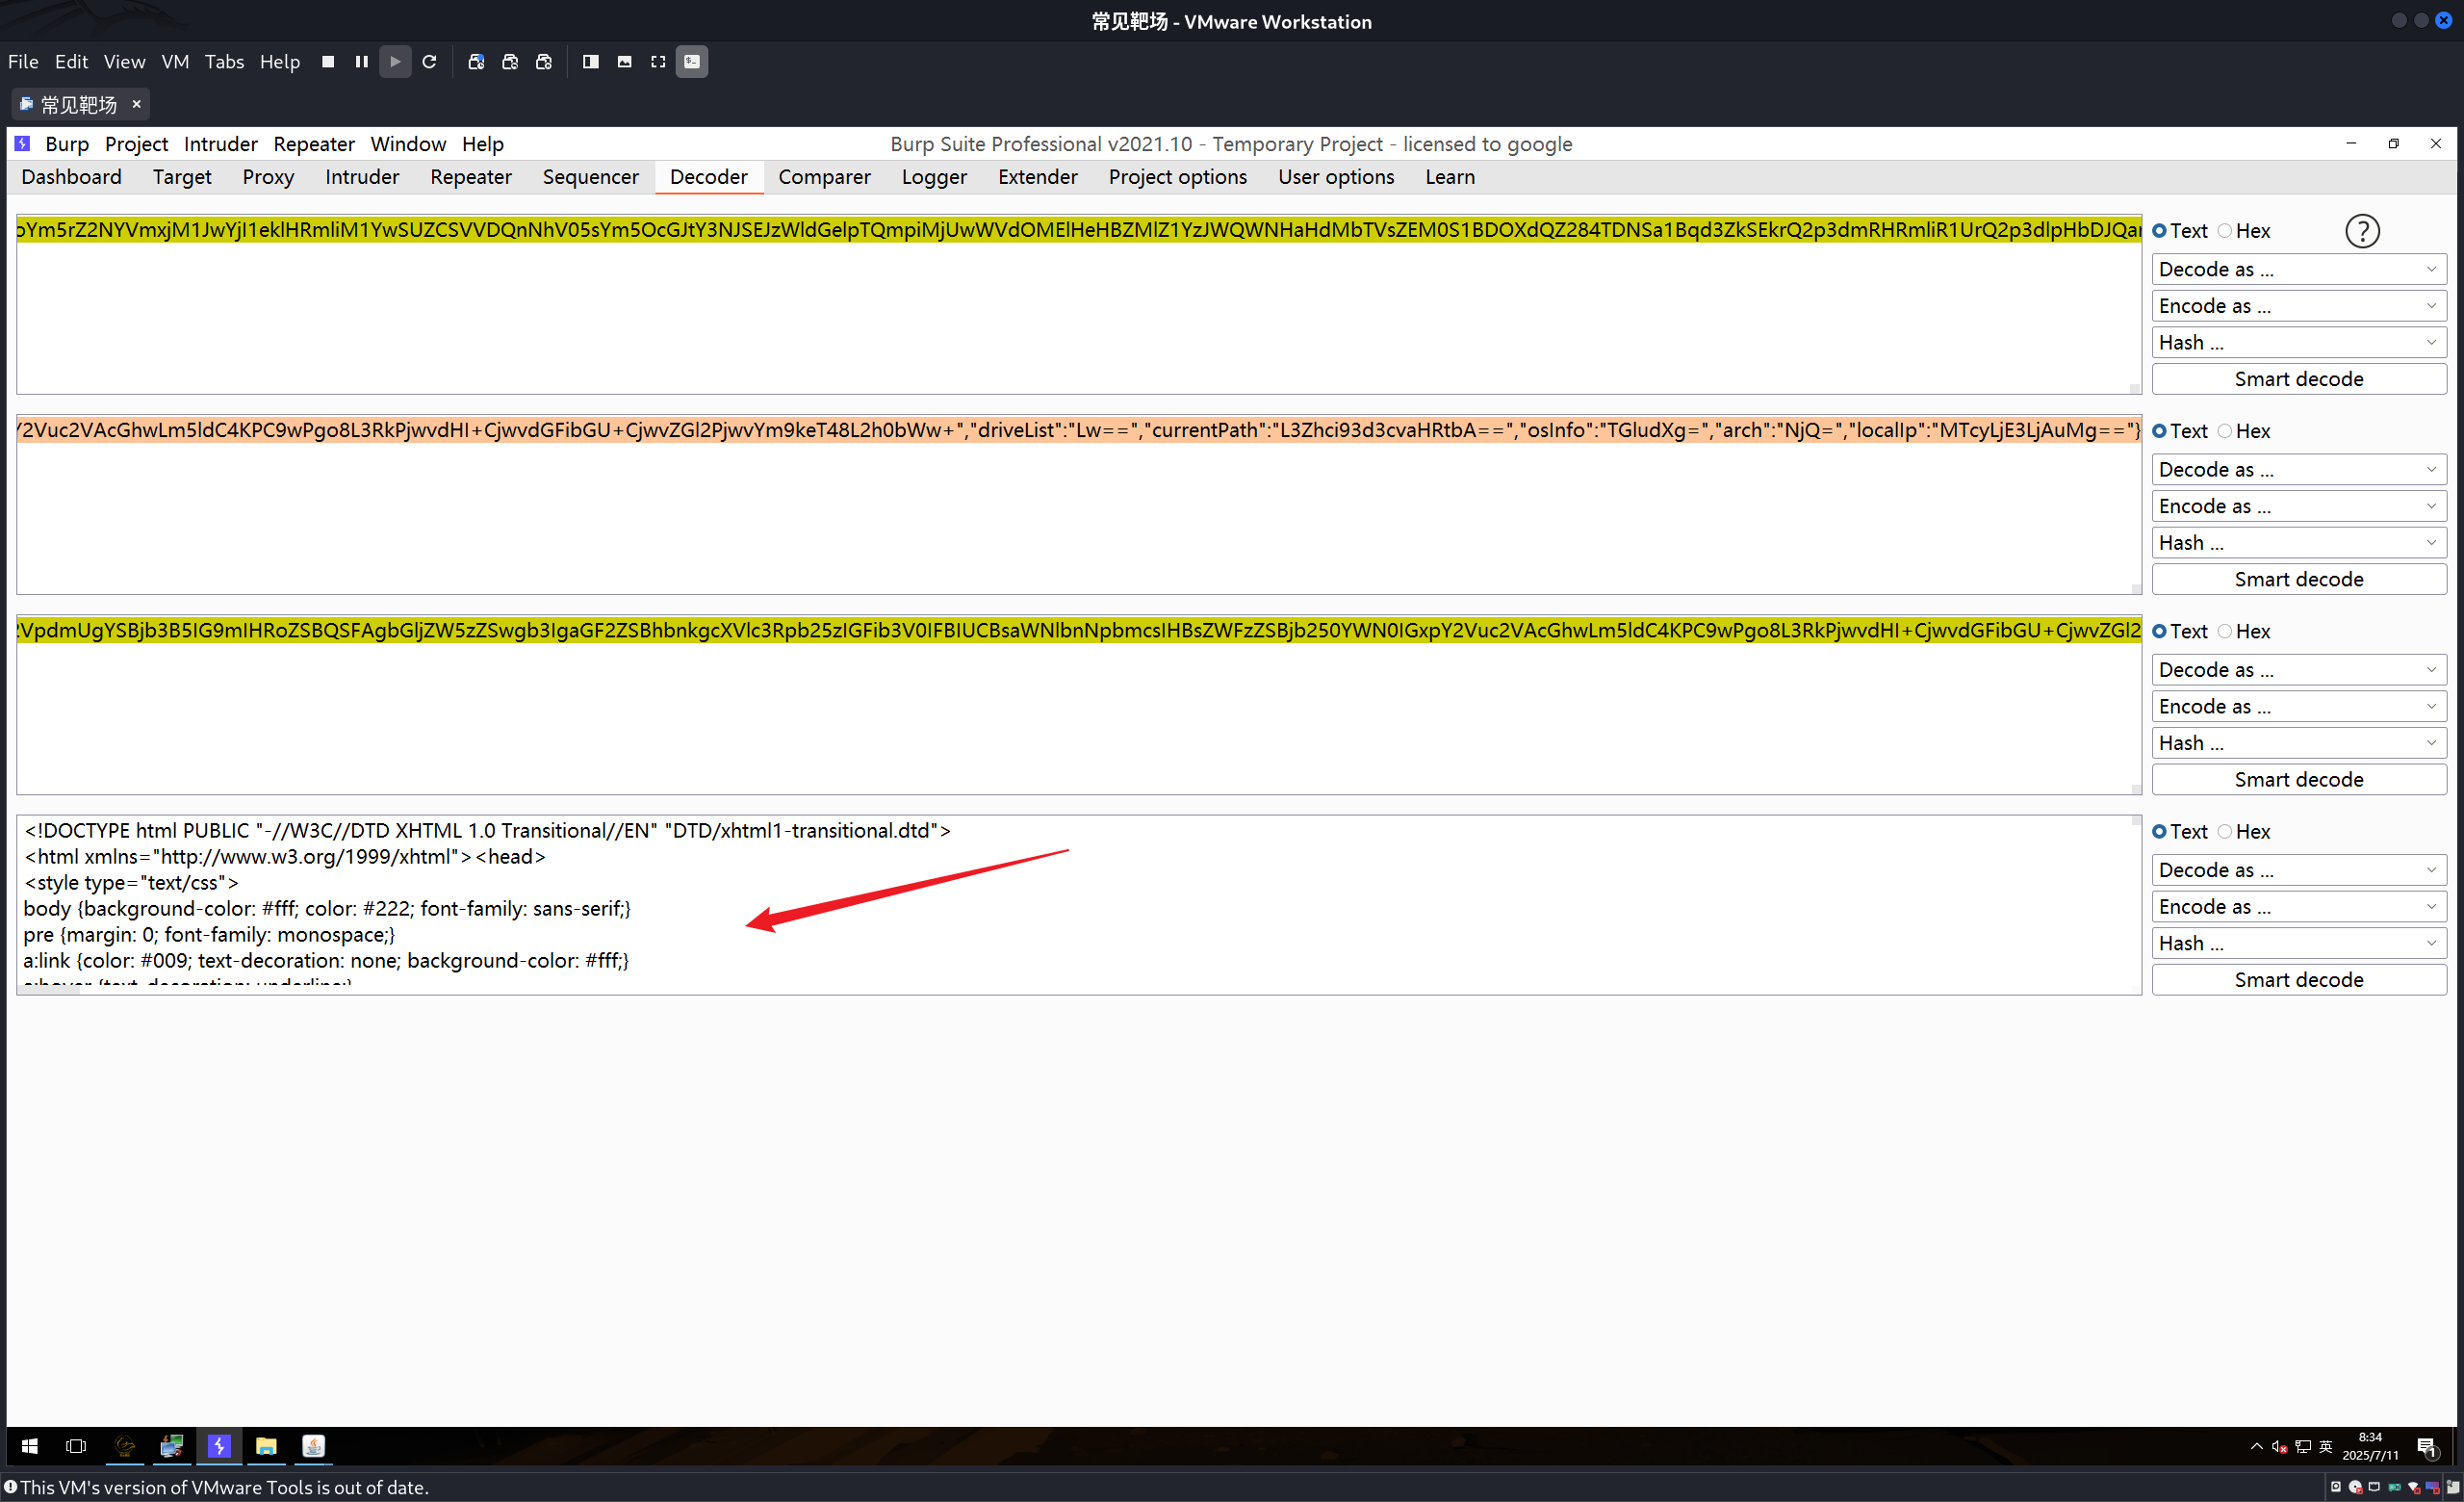The width and height of the screenshot is (2464, 1502).
Task: Click the VMware console view icon
Action: pyautogui.click(x=691, y=62)
